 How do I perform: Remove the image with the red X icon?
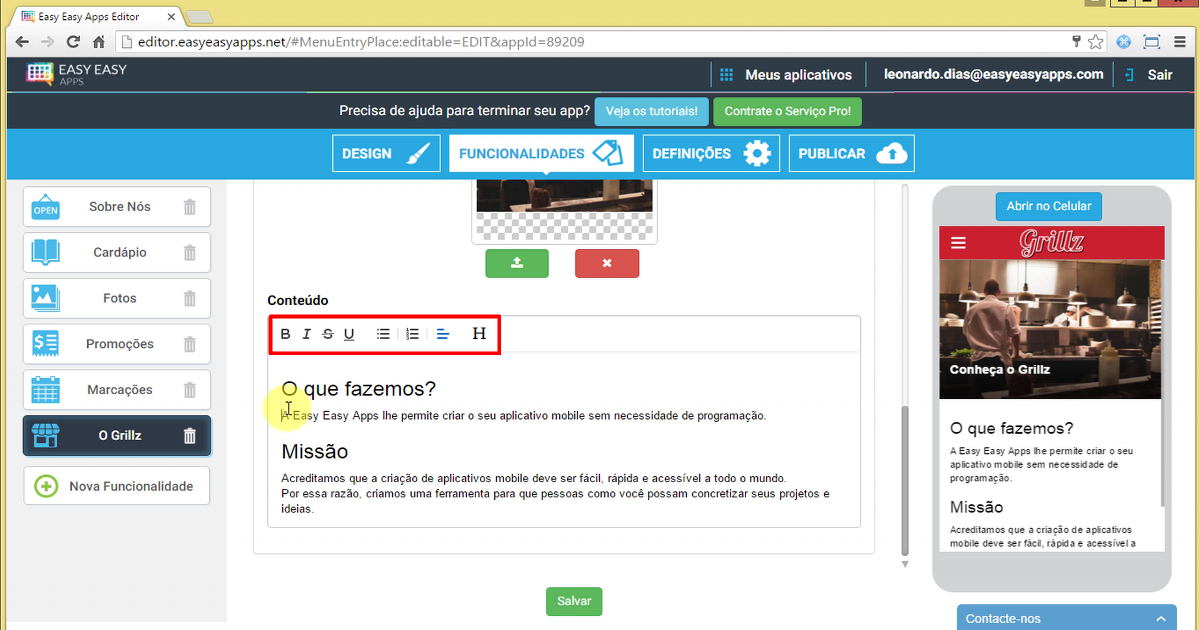pyautogui.click(x=607, y=263)
